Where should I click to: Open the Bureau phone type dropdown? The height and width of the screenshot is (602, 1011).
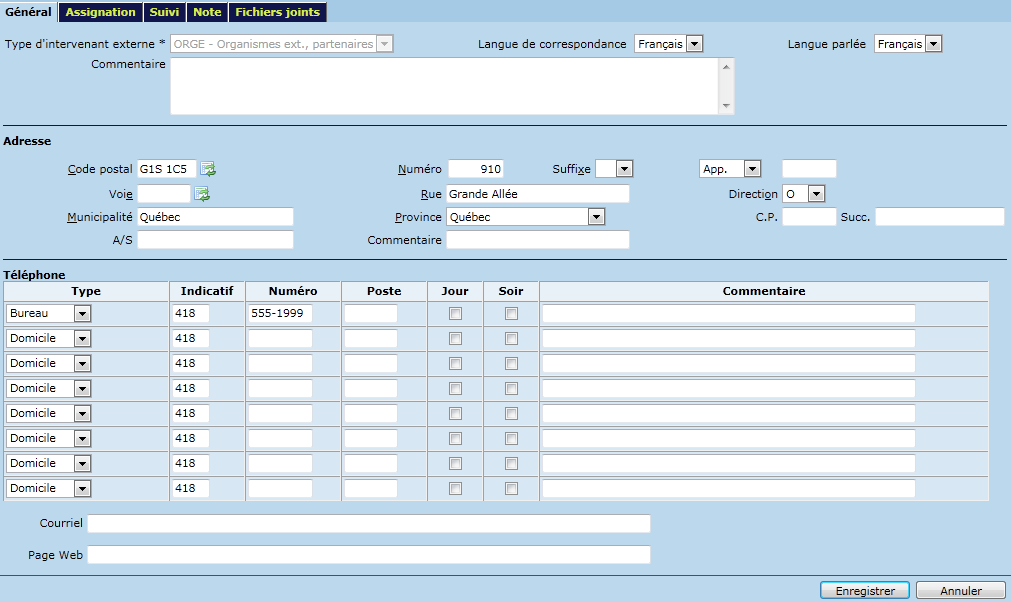point(83,314)
